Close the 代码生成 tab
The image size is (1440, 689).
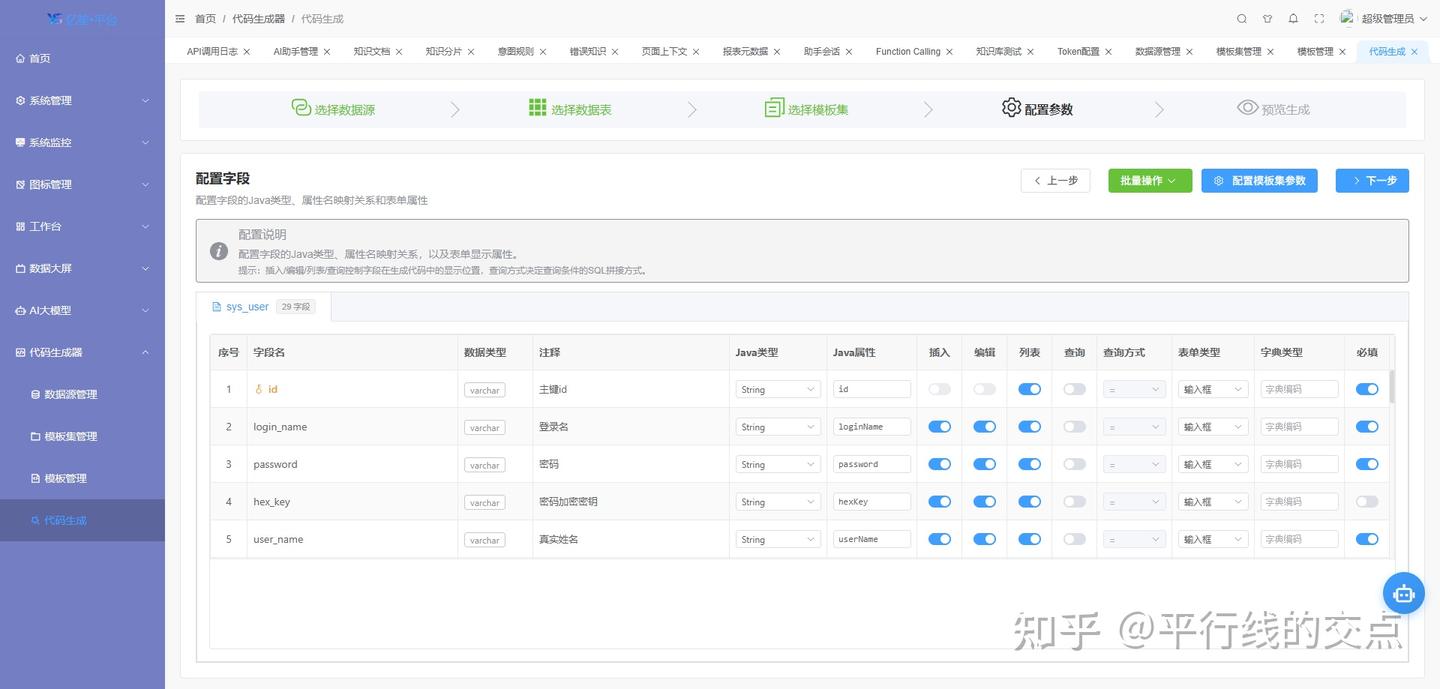pos(1414,52)
